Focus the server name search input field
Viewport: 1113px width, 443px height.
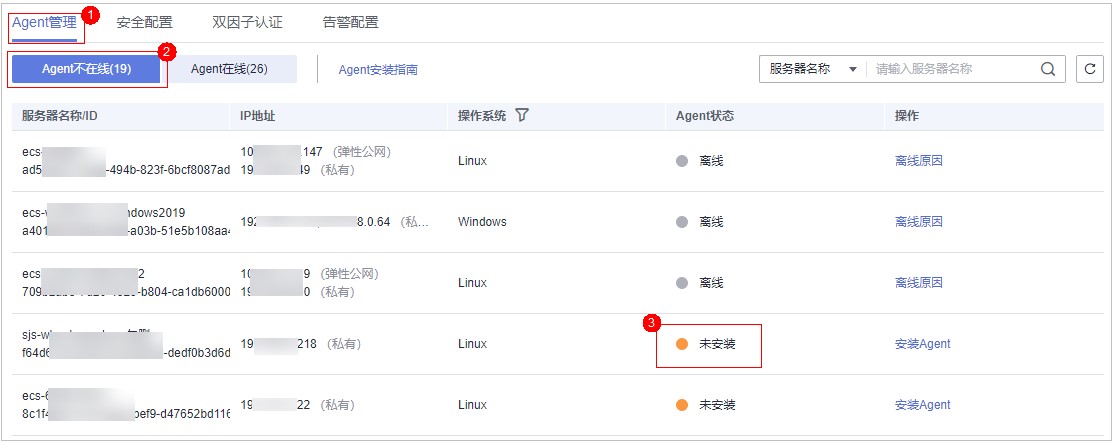point(952,69)
